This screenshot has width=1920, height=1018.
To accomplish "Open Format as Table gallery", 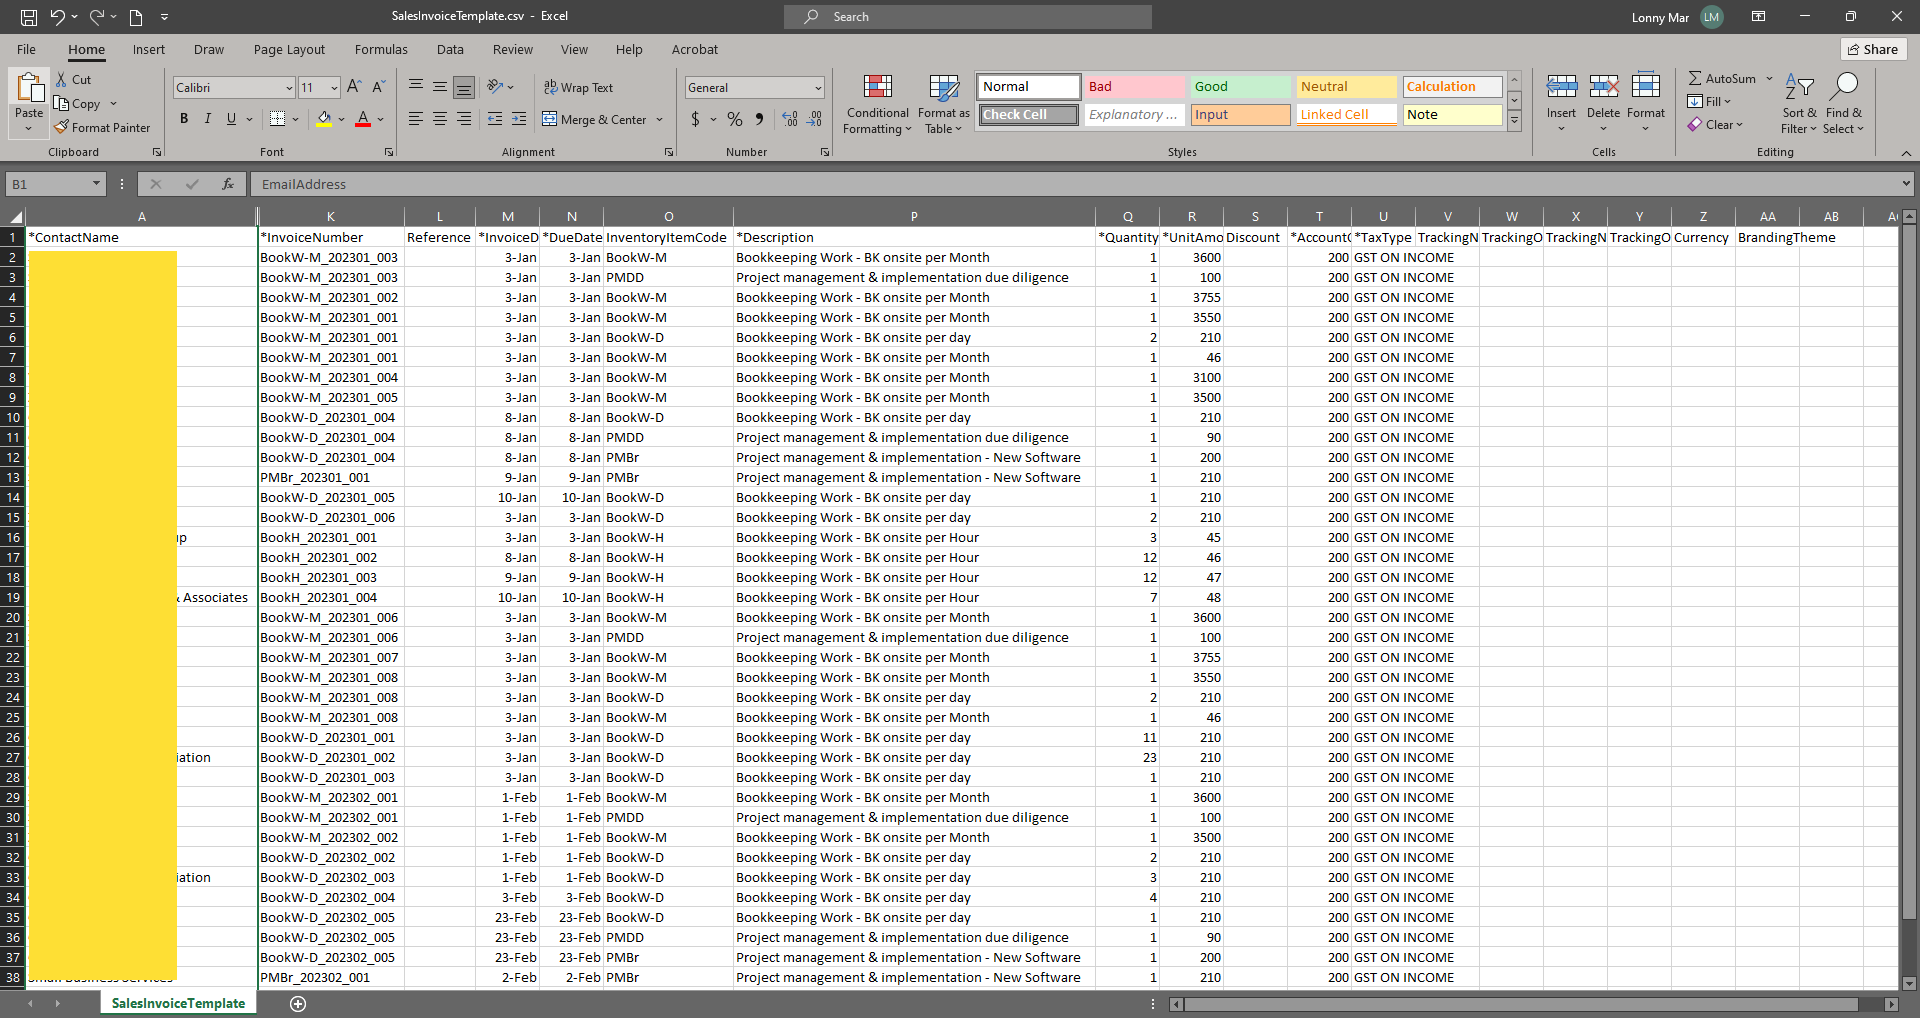I will [x=944, y=104].
